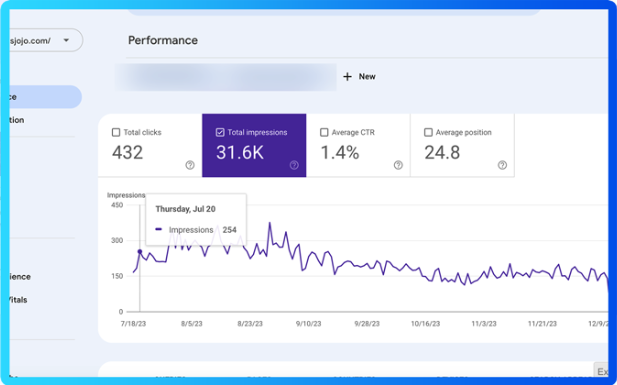Click the 1.4% average CTR value
617x385 pixels.
point(340,153)
